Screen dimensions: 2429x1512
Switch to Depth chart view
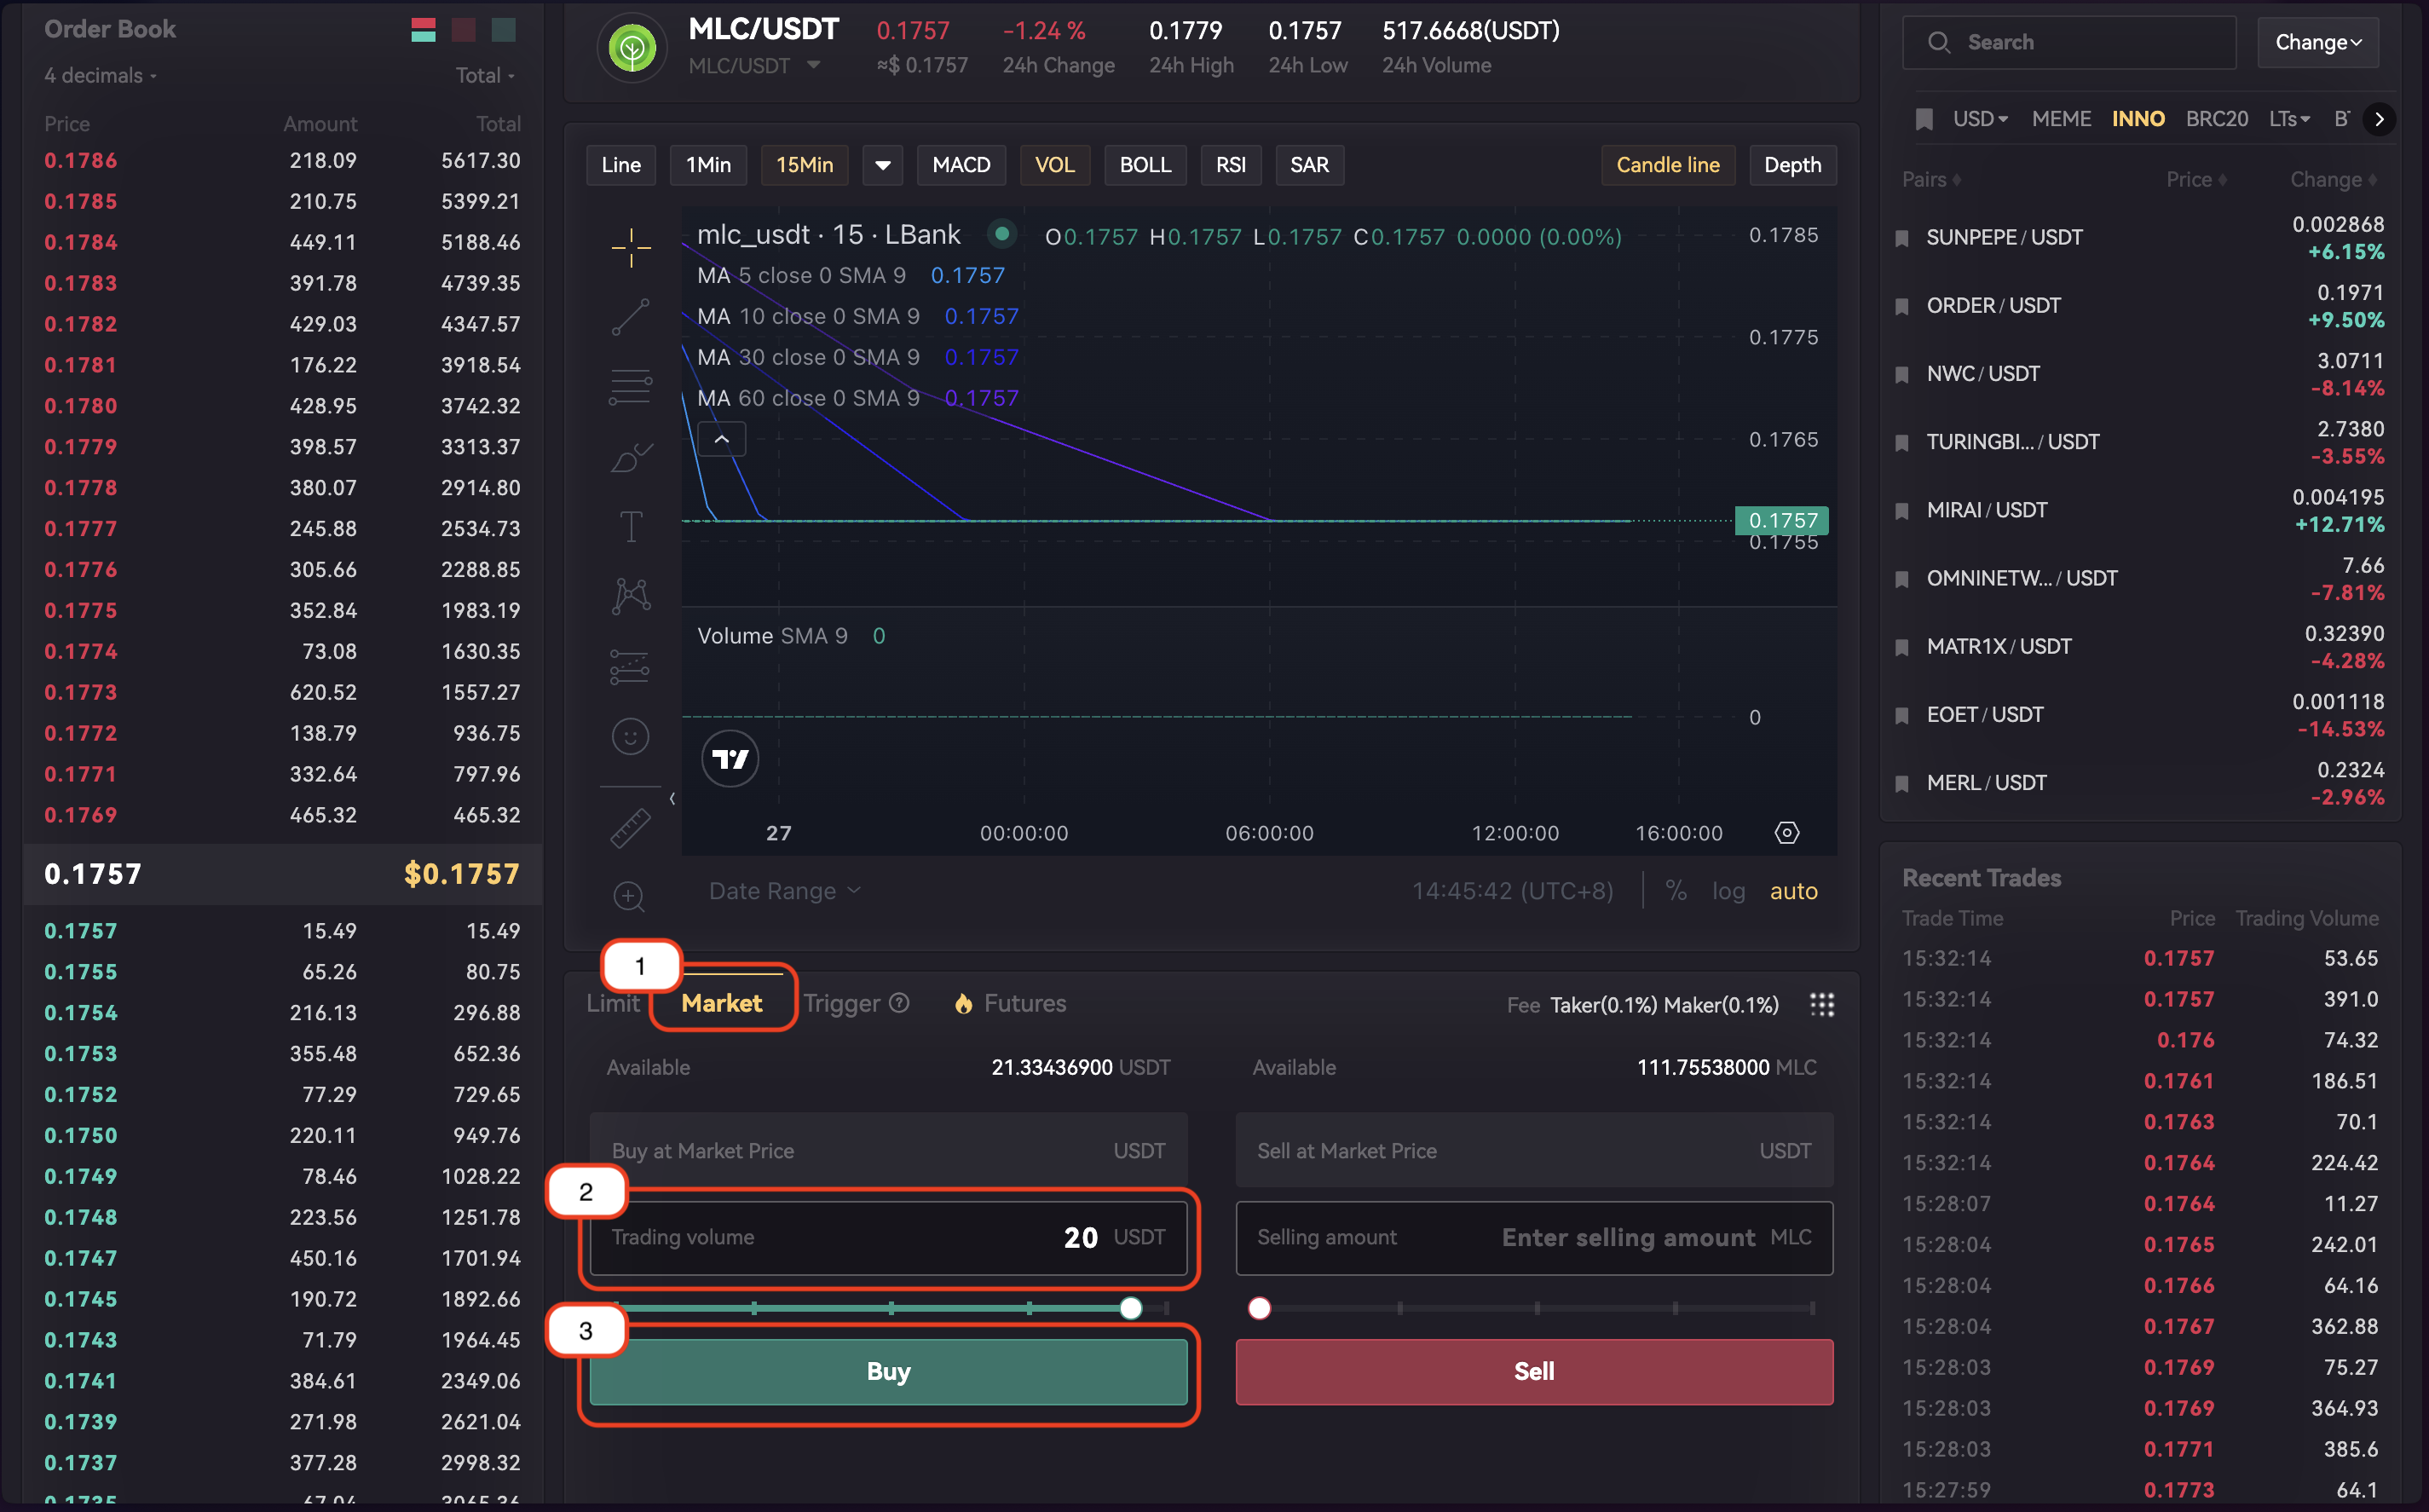tap(1792, 165)
